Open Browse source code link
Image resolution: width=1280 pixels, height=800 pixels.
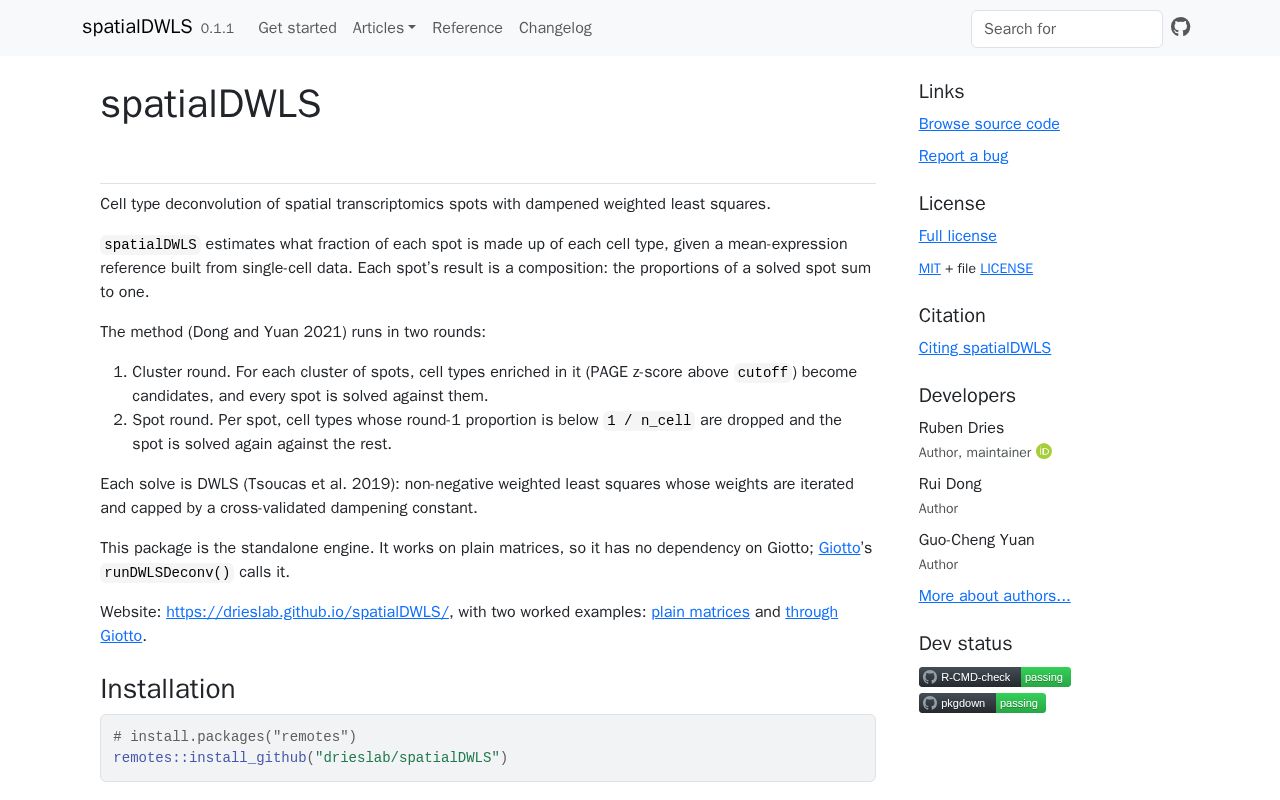[x=989, y=124]
